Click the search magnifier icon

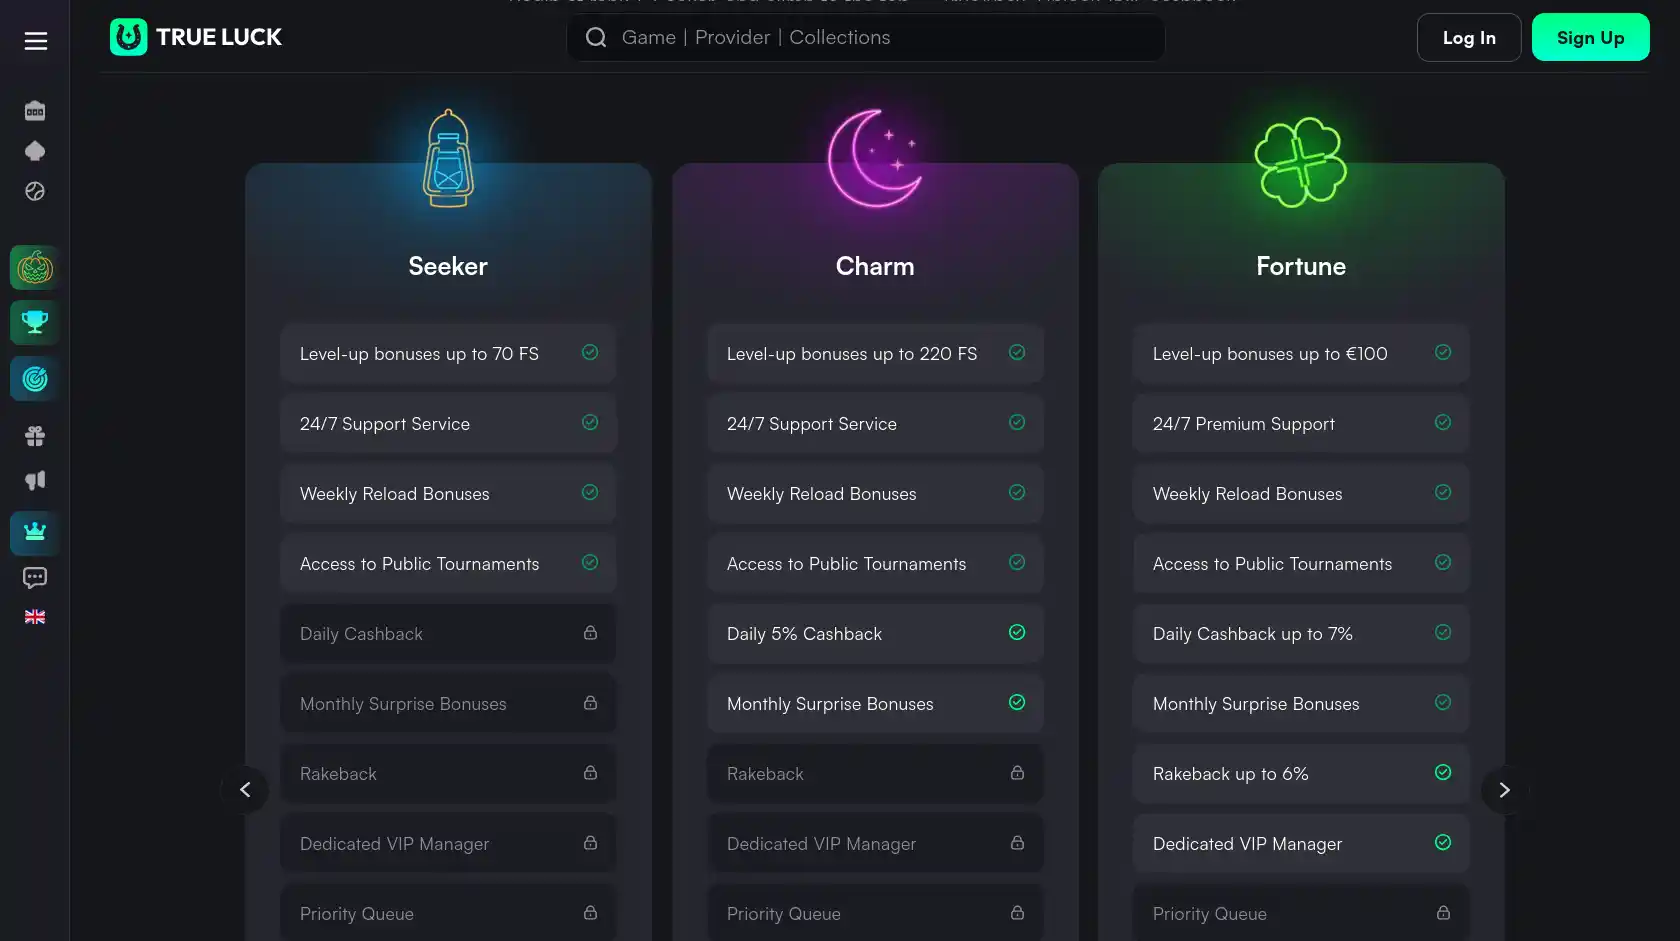click(x=596, y=38)
